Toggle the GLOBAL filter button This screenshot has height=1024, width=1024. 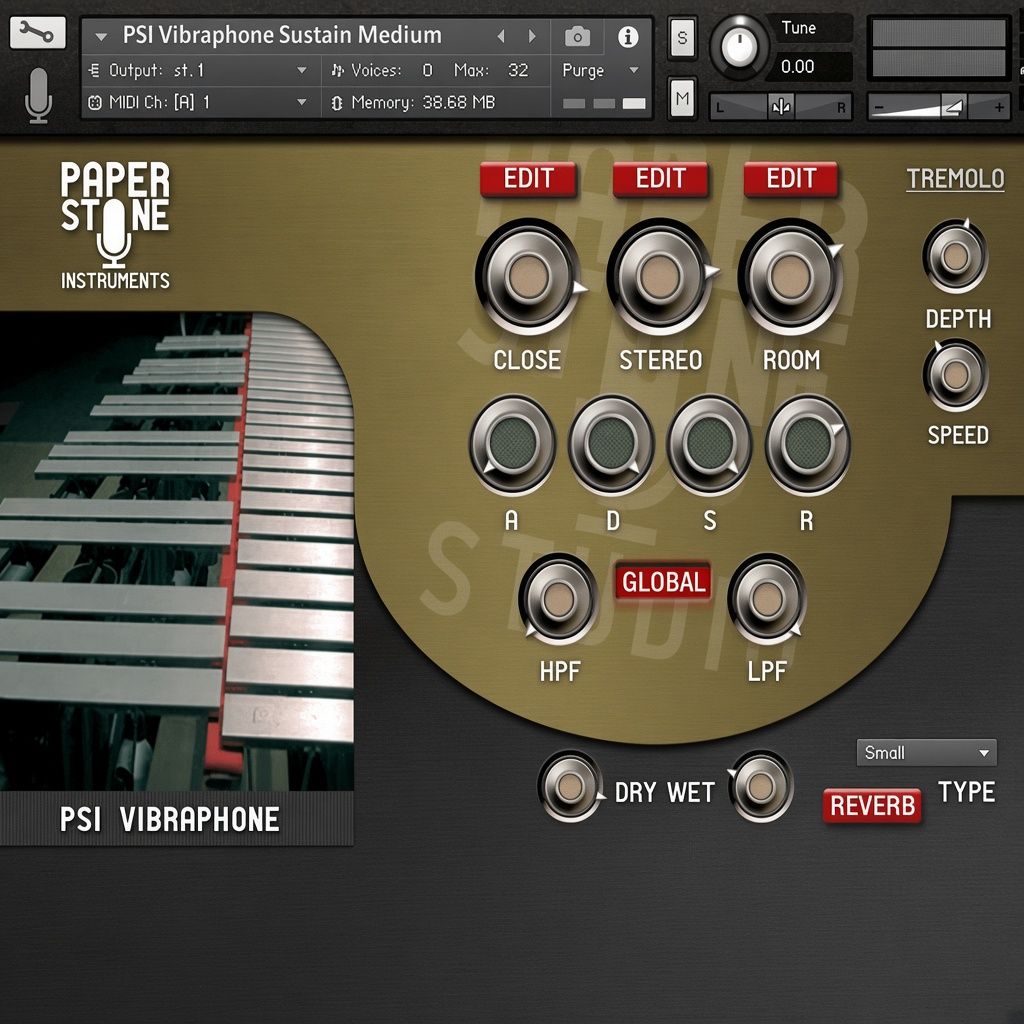pos(663,581)
